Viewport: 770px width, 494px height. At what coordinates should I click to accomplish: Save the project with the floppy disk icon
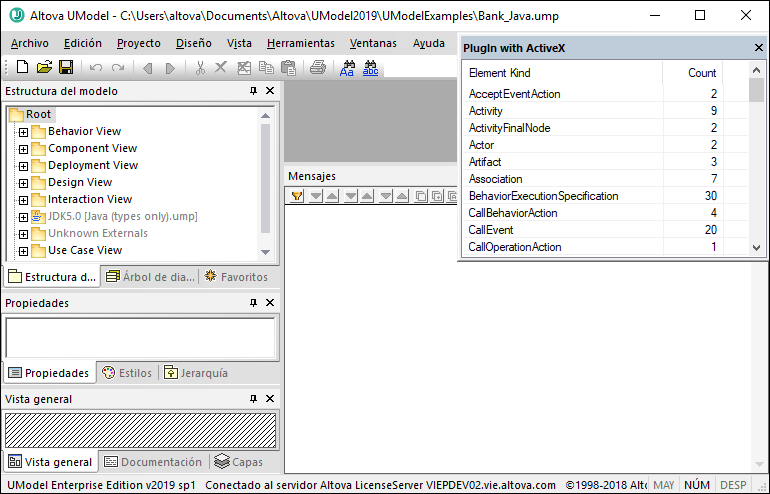click(x=66, y=67)
